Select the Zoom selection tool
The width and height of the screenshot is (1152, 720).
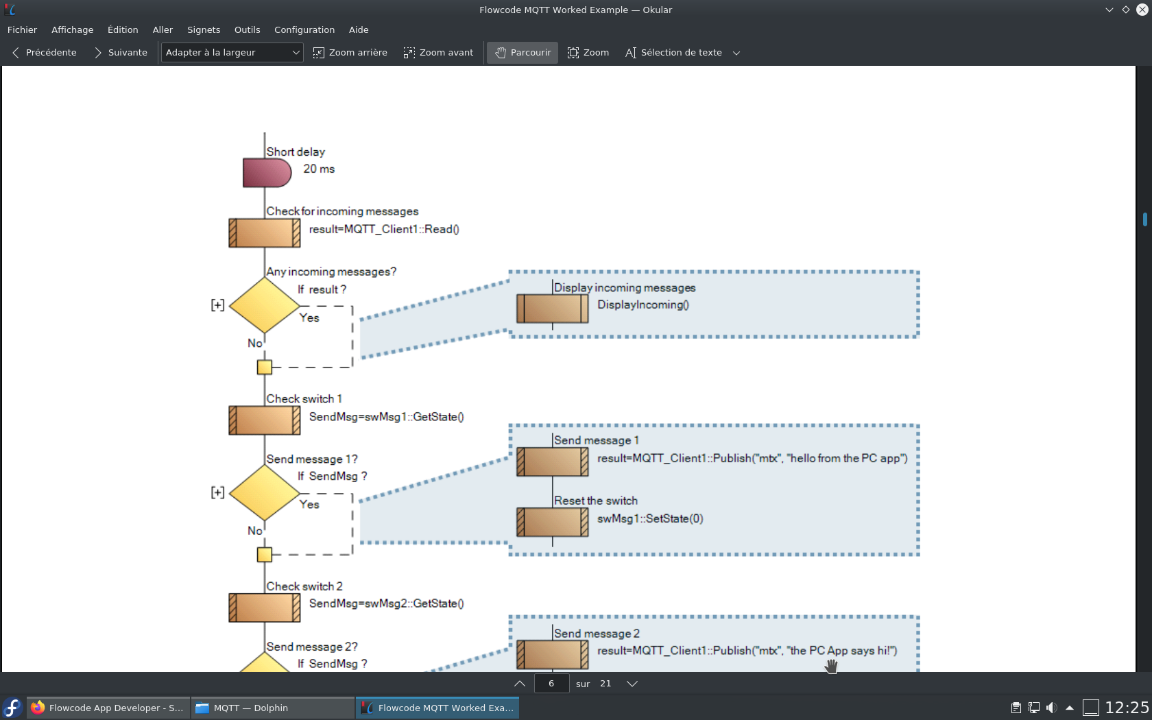[587, 52]
